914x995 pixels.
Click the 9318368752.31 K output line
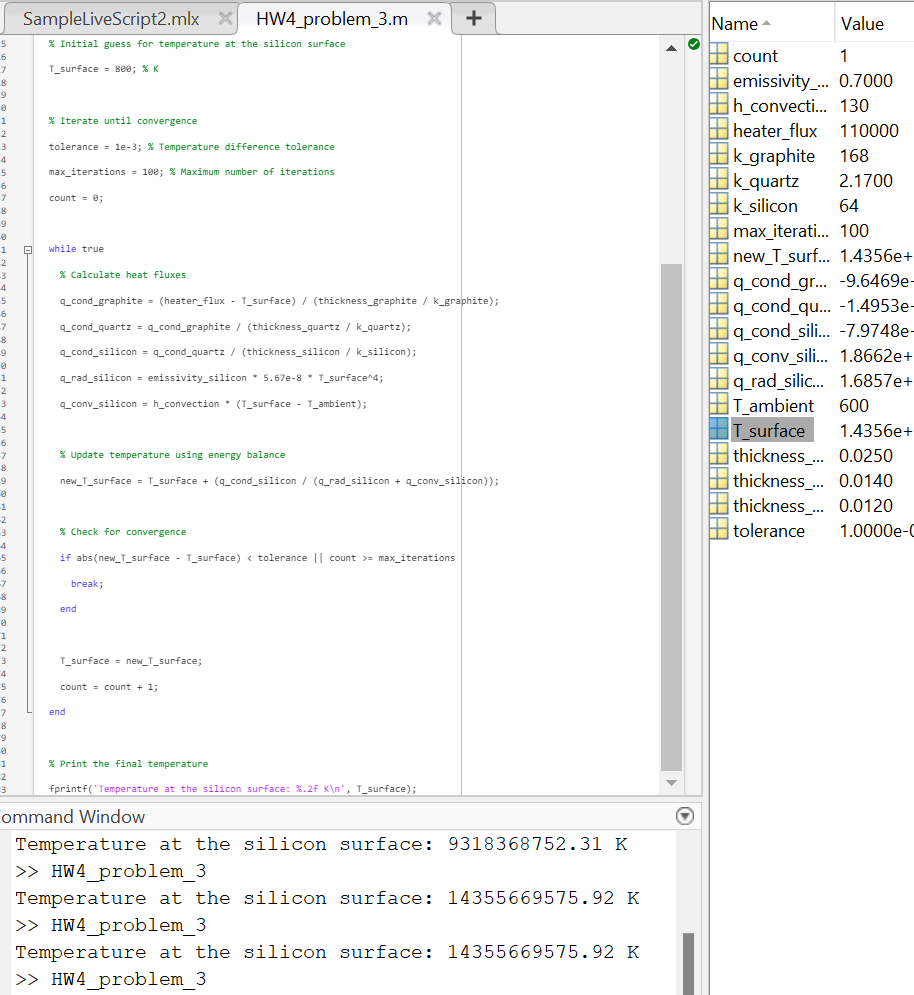321,844
